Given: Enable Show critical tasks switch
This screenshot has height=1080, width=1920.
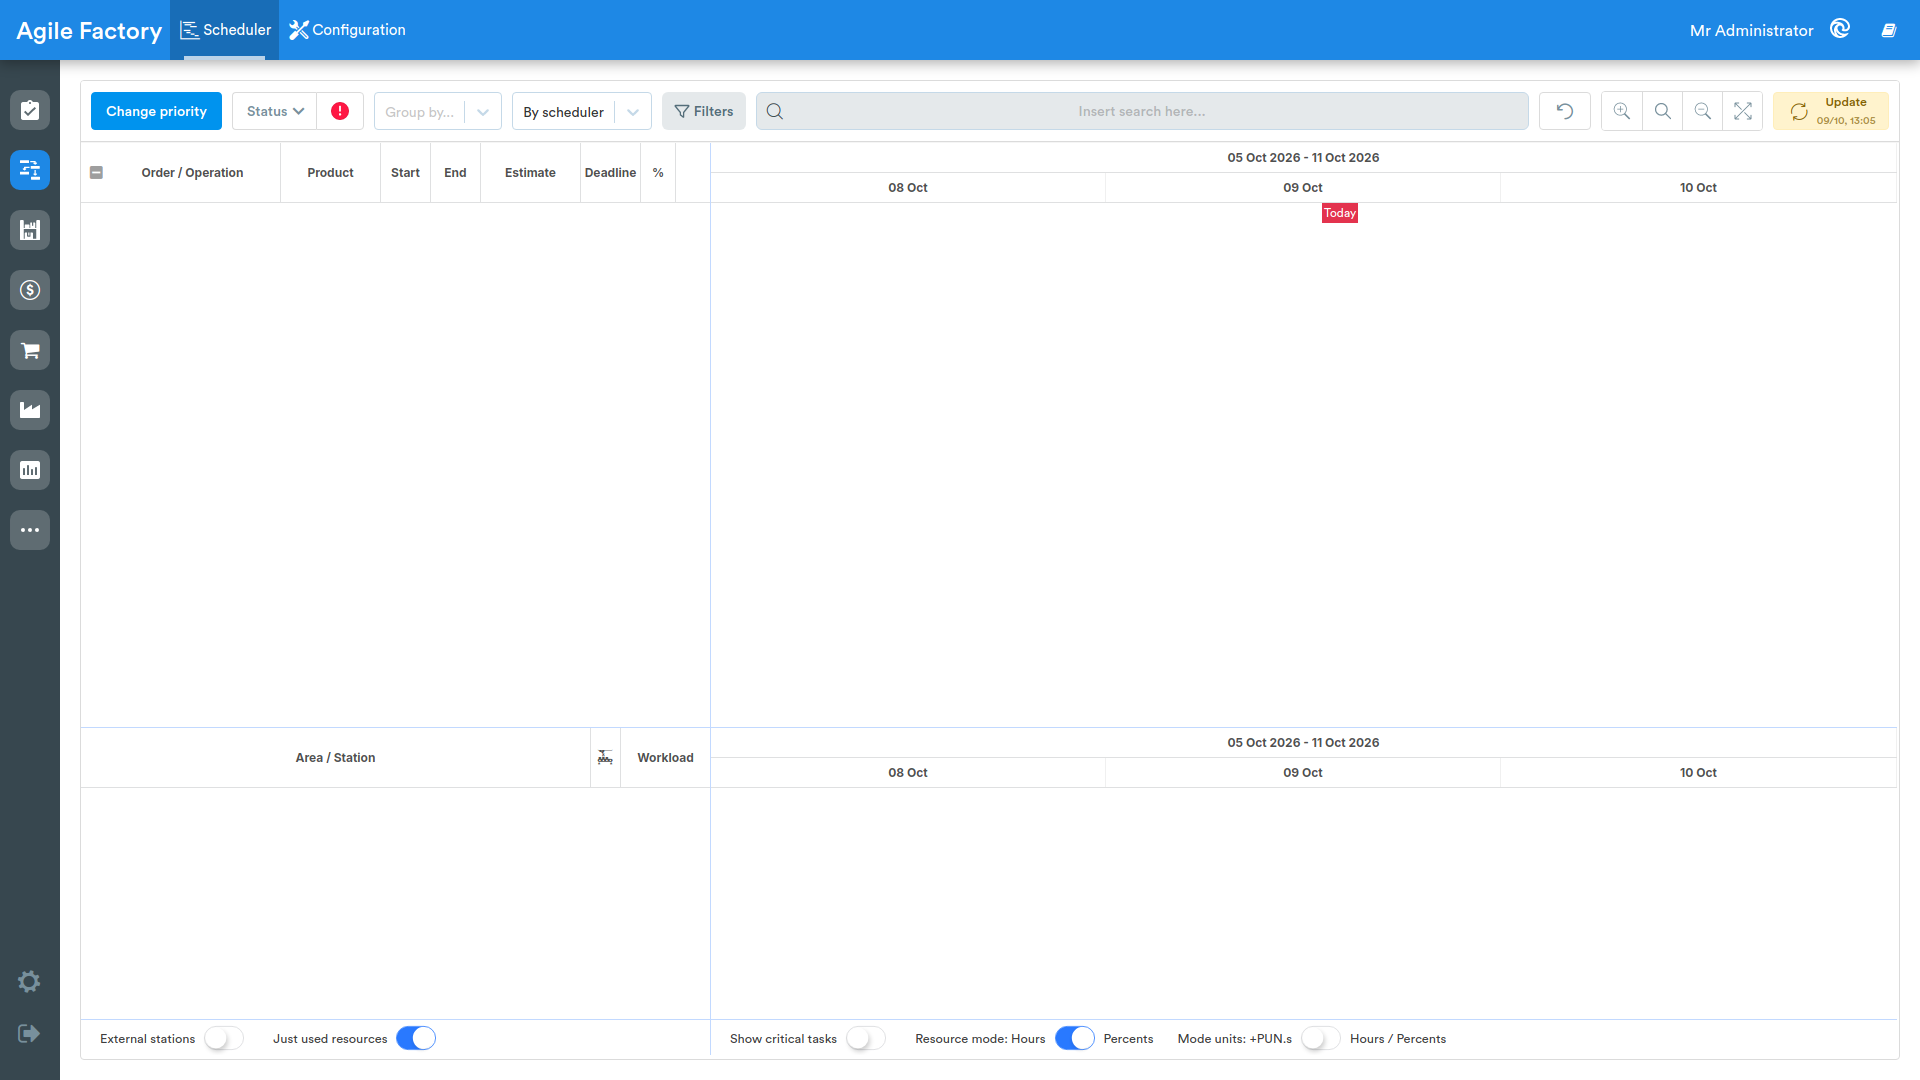Looking at the screenshot, I should (x=866, y=1039).
